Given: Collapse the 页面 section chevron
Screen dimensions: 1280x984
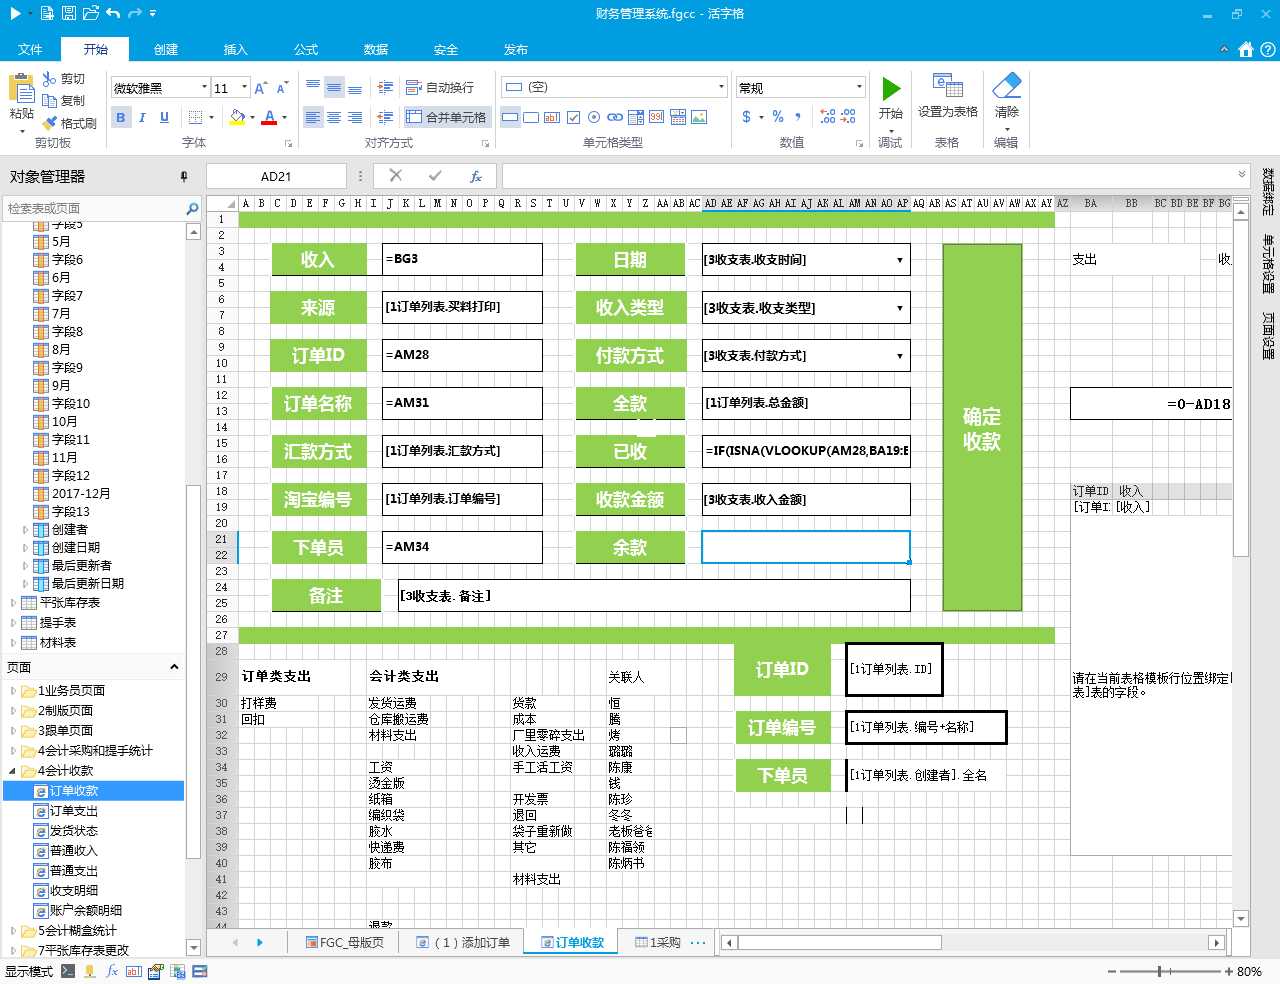Looking at the screenshot, I should click(x=174, y=667).
